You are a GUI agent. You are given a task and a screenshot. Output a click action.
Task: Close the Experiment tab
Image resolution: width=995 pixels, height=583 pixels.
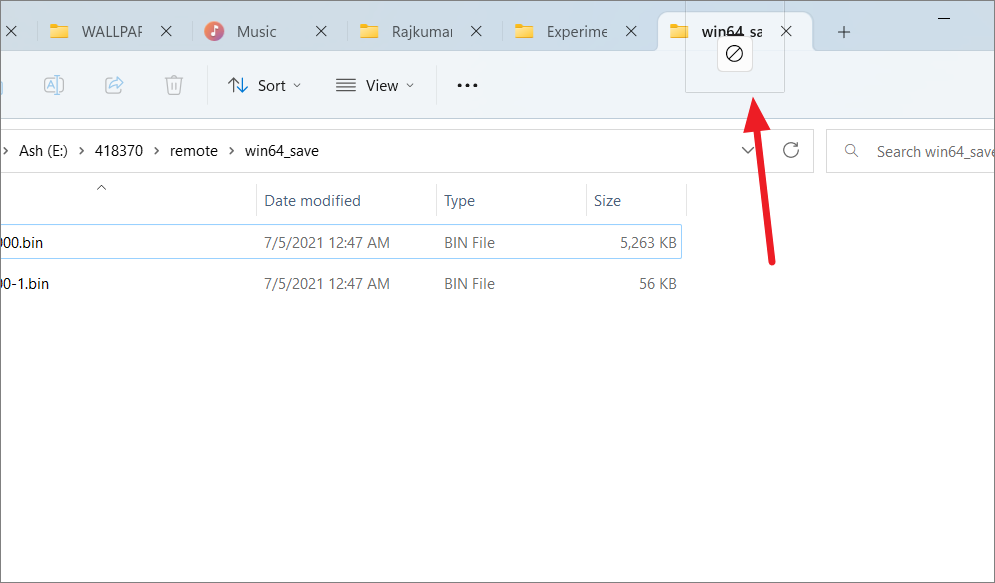pos(631,31)
